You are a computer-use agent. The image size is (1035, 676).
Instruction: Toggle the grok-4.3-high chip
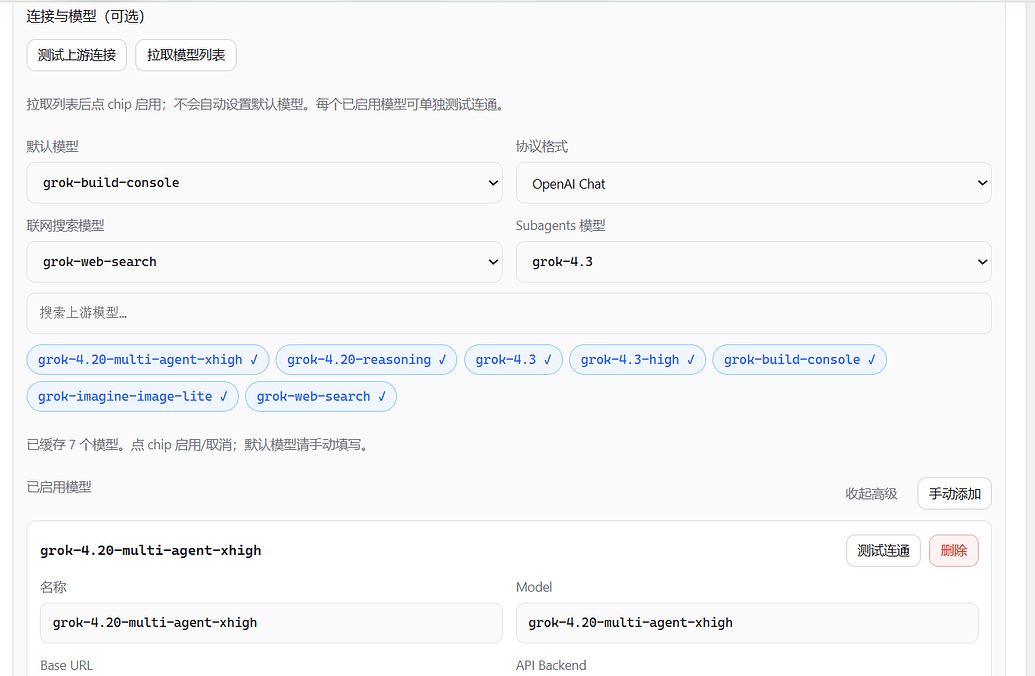(x=638, y=360)
